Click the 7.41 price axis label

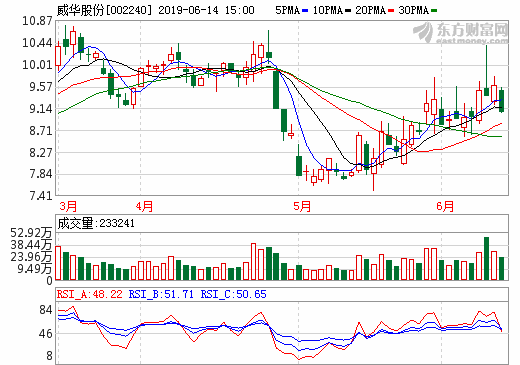41,196
